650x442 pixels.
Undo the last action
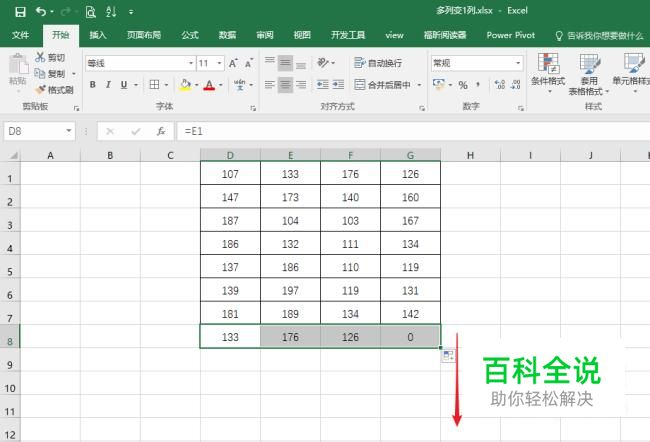coord(41,12)
